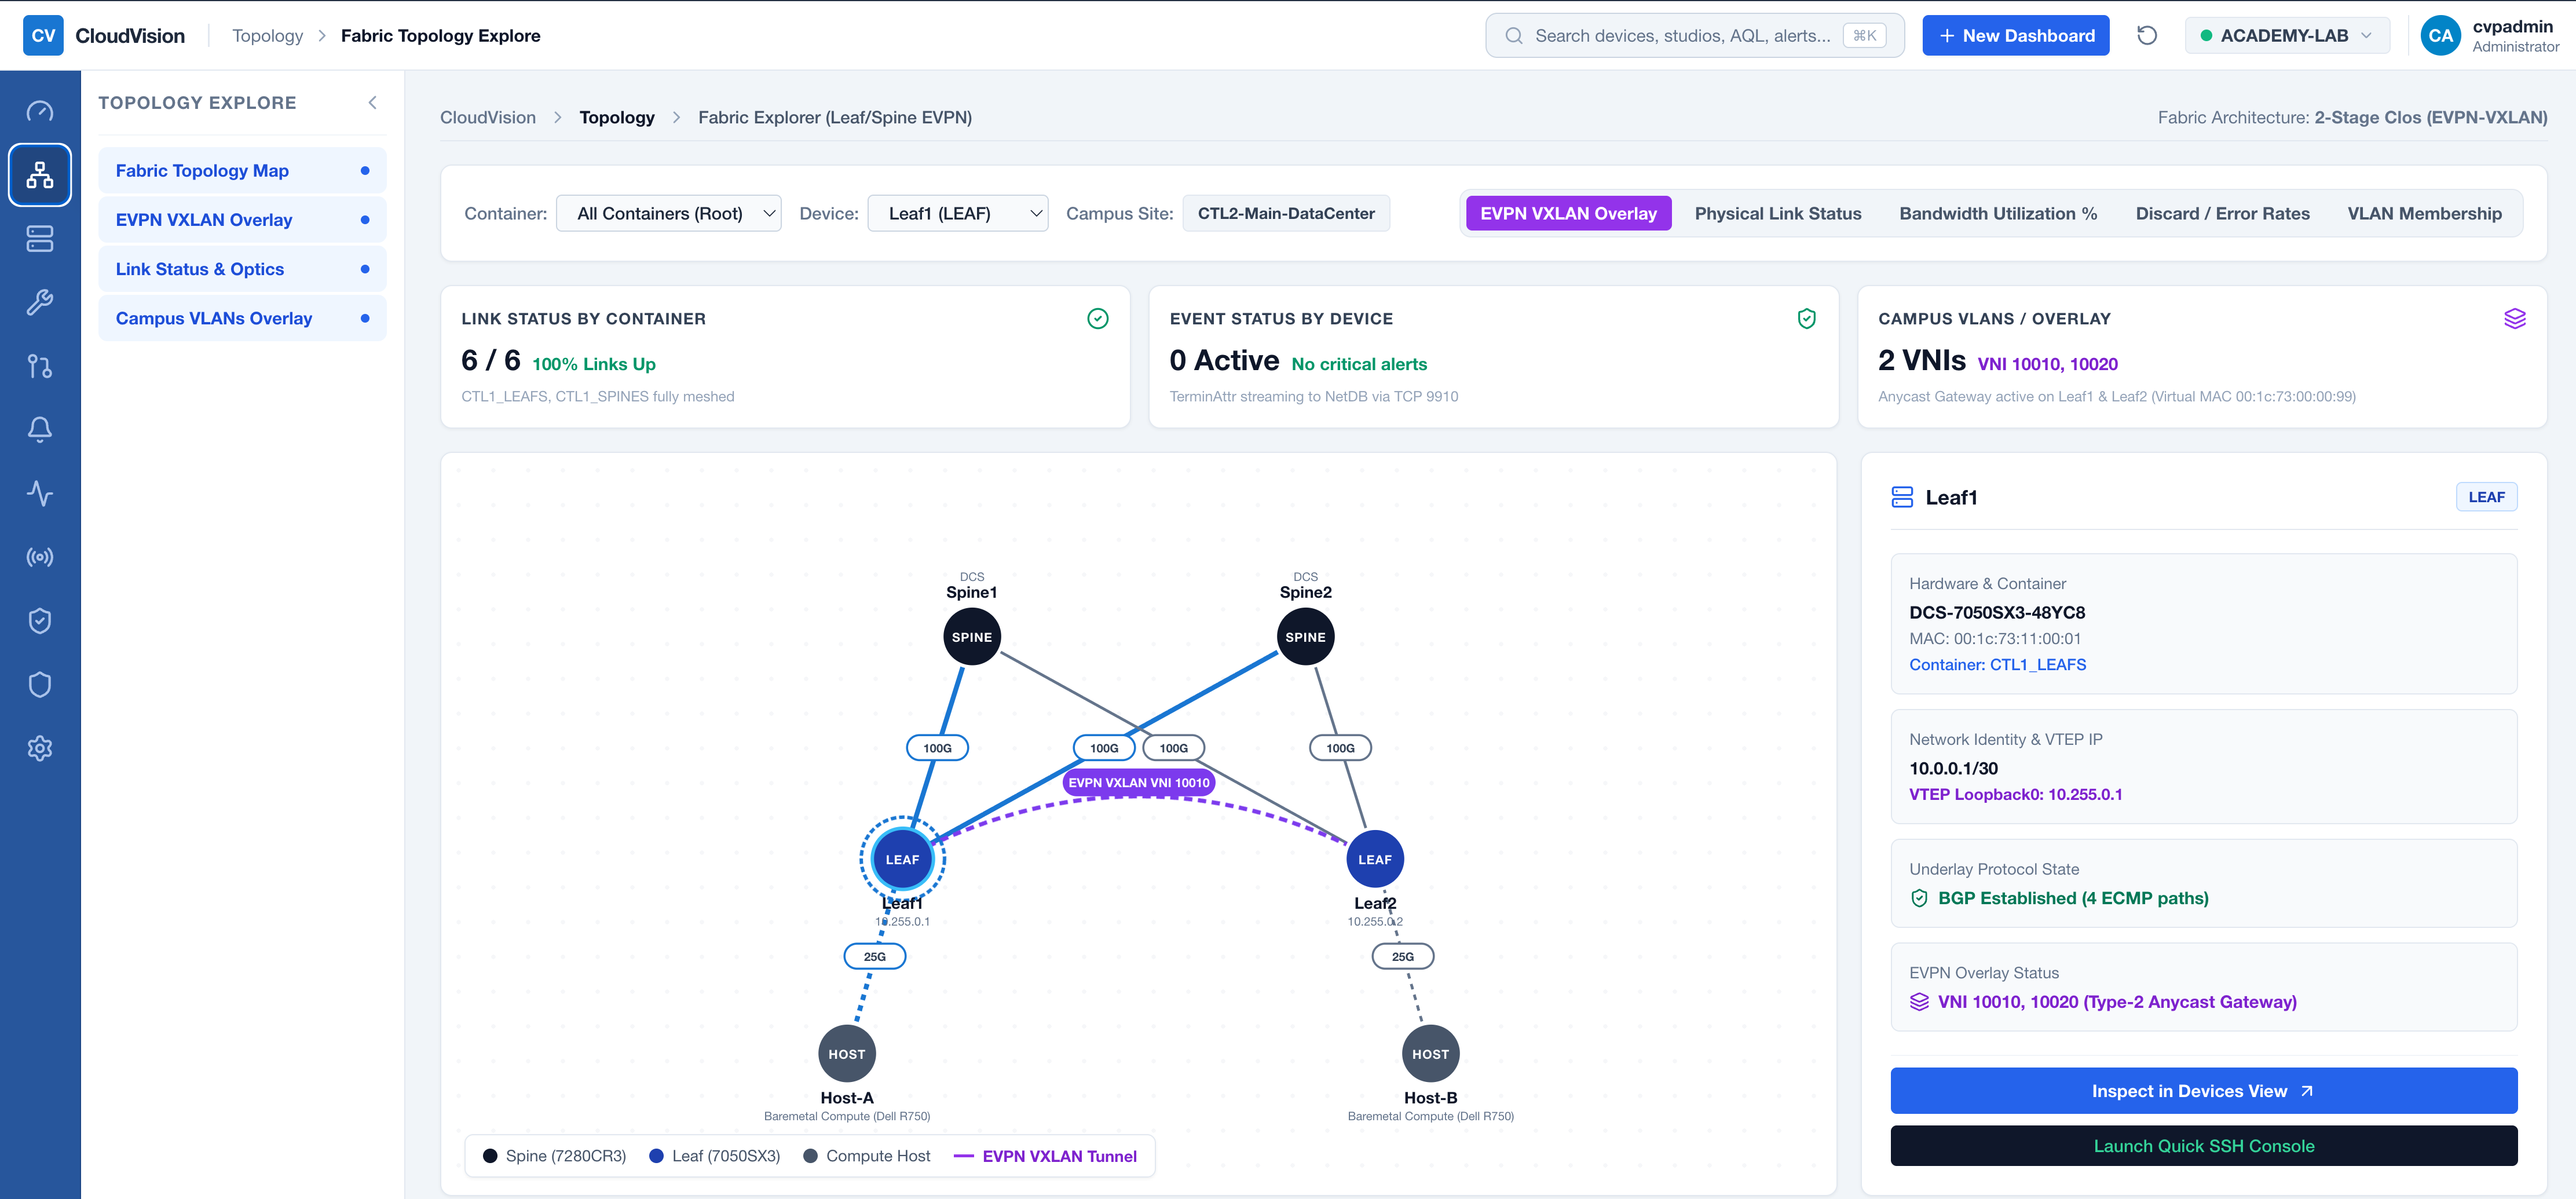Open the activity pulse icon in sidebar
The width and height of the screenshot is (2576, 1199).
[40, 494]
